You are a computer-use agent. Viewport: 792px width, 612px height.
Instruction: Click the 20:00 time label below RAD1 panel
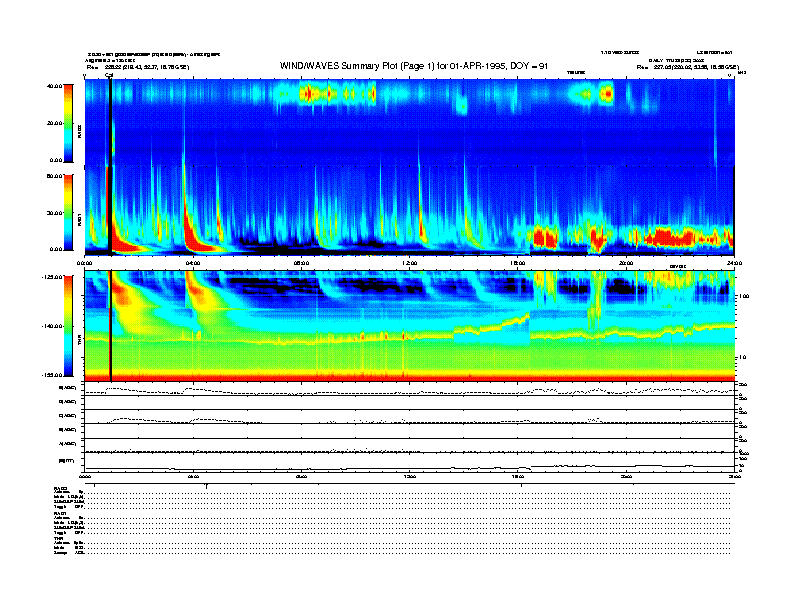626,263
